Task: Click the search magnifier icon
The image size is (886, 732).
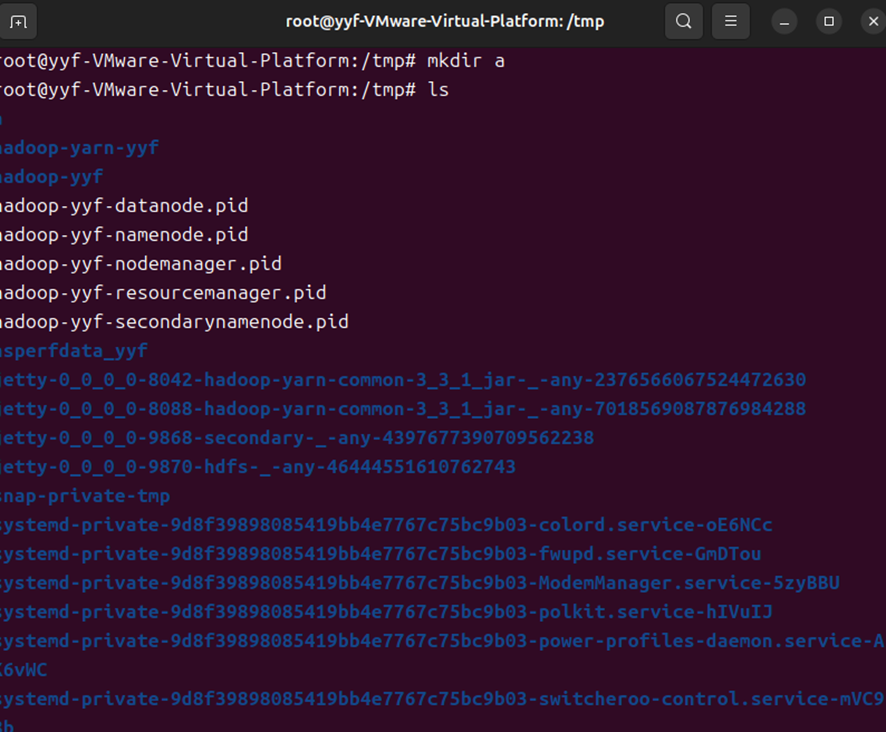Action: (683, 21)
